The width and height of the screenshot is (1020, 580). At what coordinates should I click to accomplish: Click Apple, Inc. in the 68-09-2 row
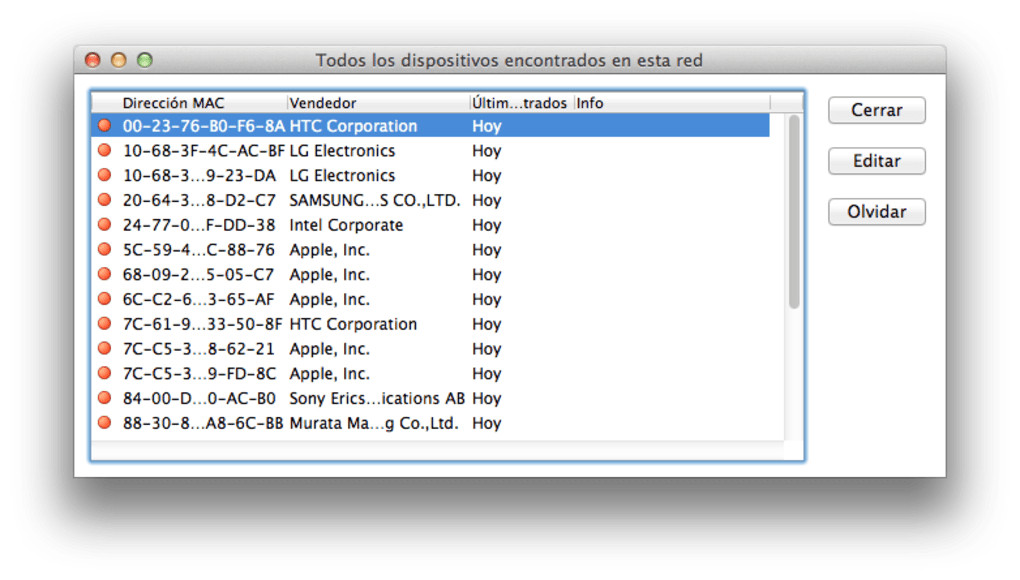(x=329, y=274)
